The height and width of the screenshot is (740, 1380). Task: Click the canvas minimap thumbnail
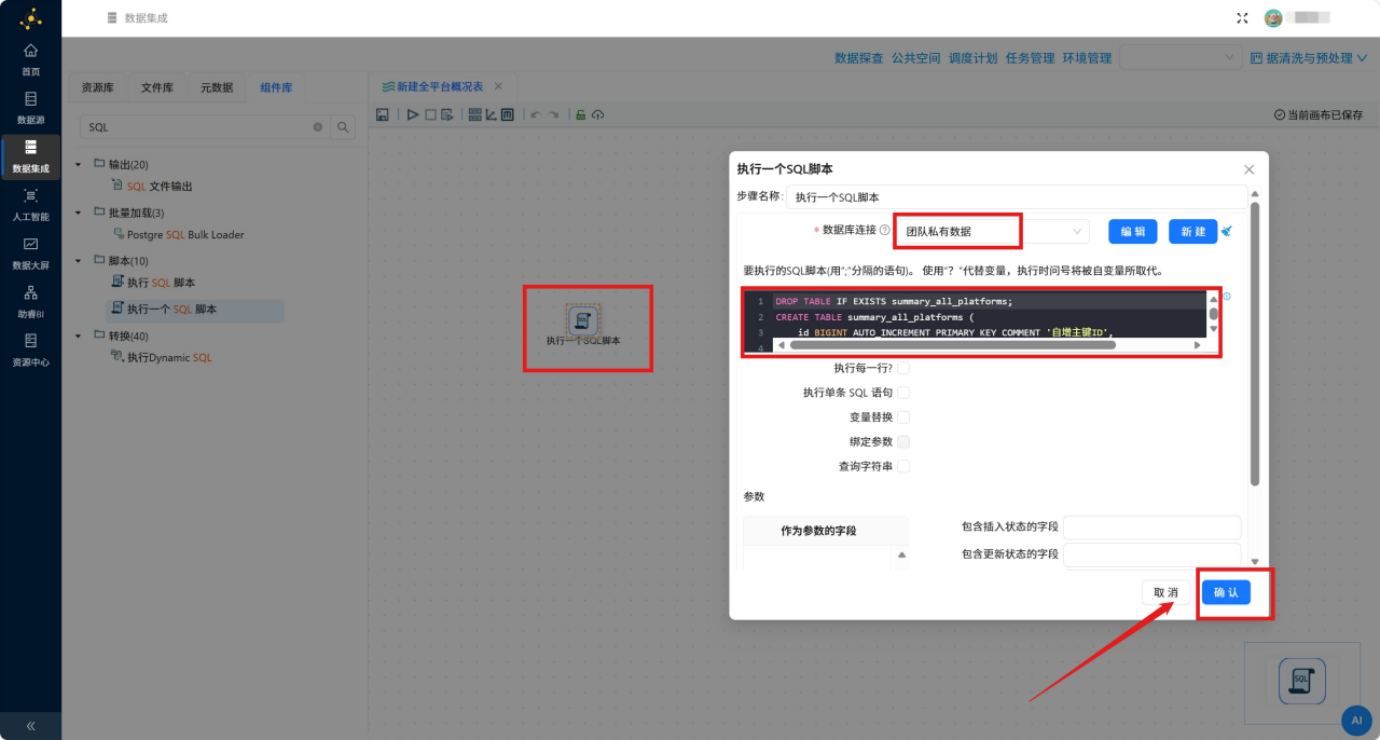1302,682
